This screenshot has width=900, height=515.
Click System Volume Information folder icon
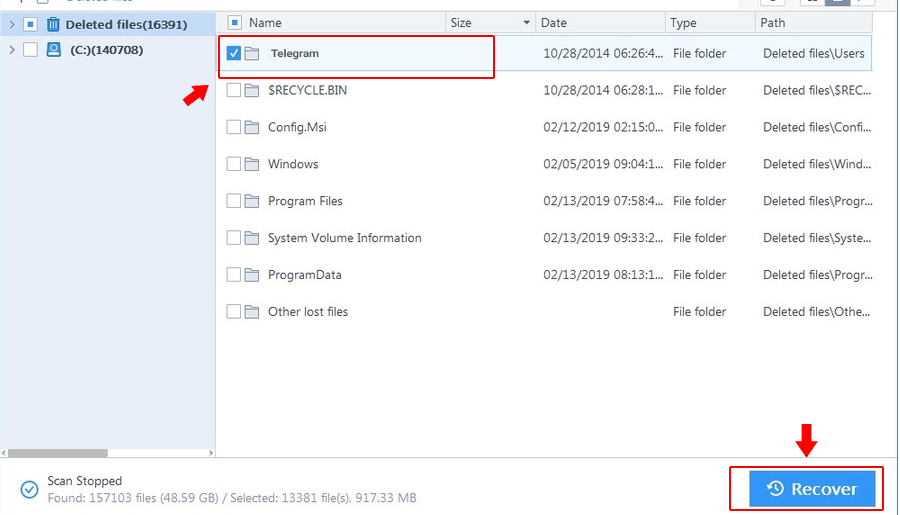252,238
